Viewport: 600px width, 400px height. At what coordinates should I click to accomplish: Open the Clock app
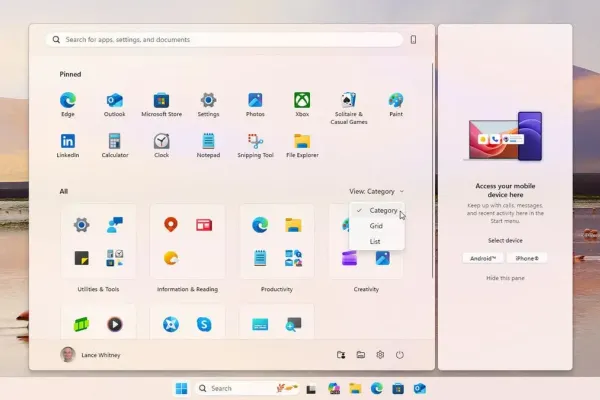coord(161,145)
